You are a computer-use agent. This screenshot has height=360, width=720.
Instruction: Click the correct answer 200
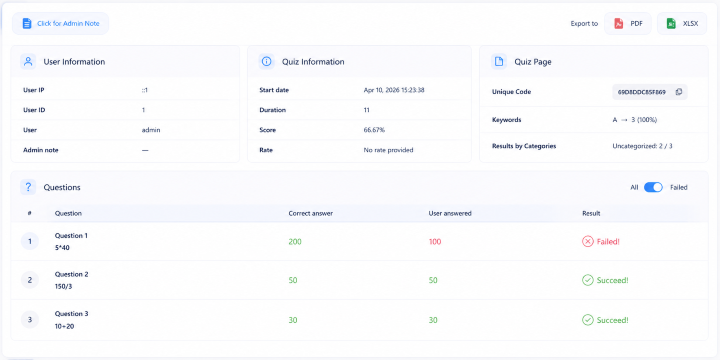click(295, 242)
